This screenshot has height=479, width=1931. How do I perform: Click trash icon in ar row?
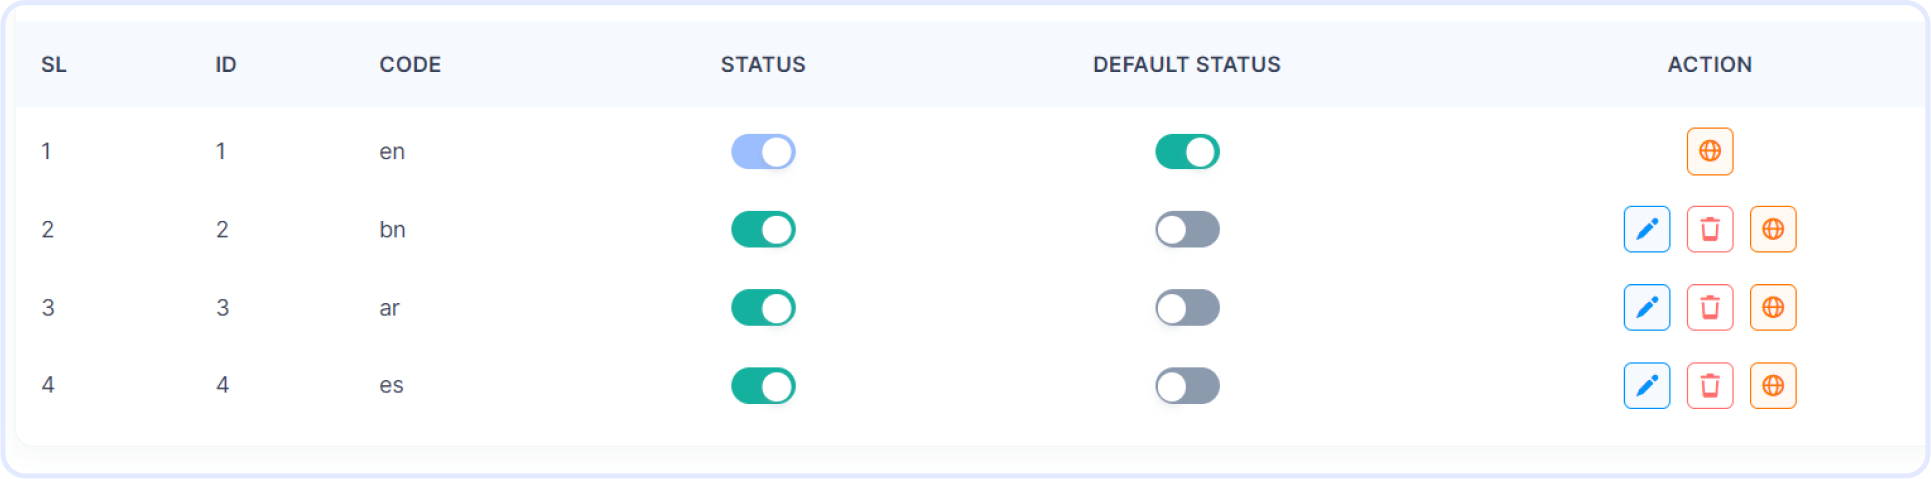[1709, 307]
